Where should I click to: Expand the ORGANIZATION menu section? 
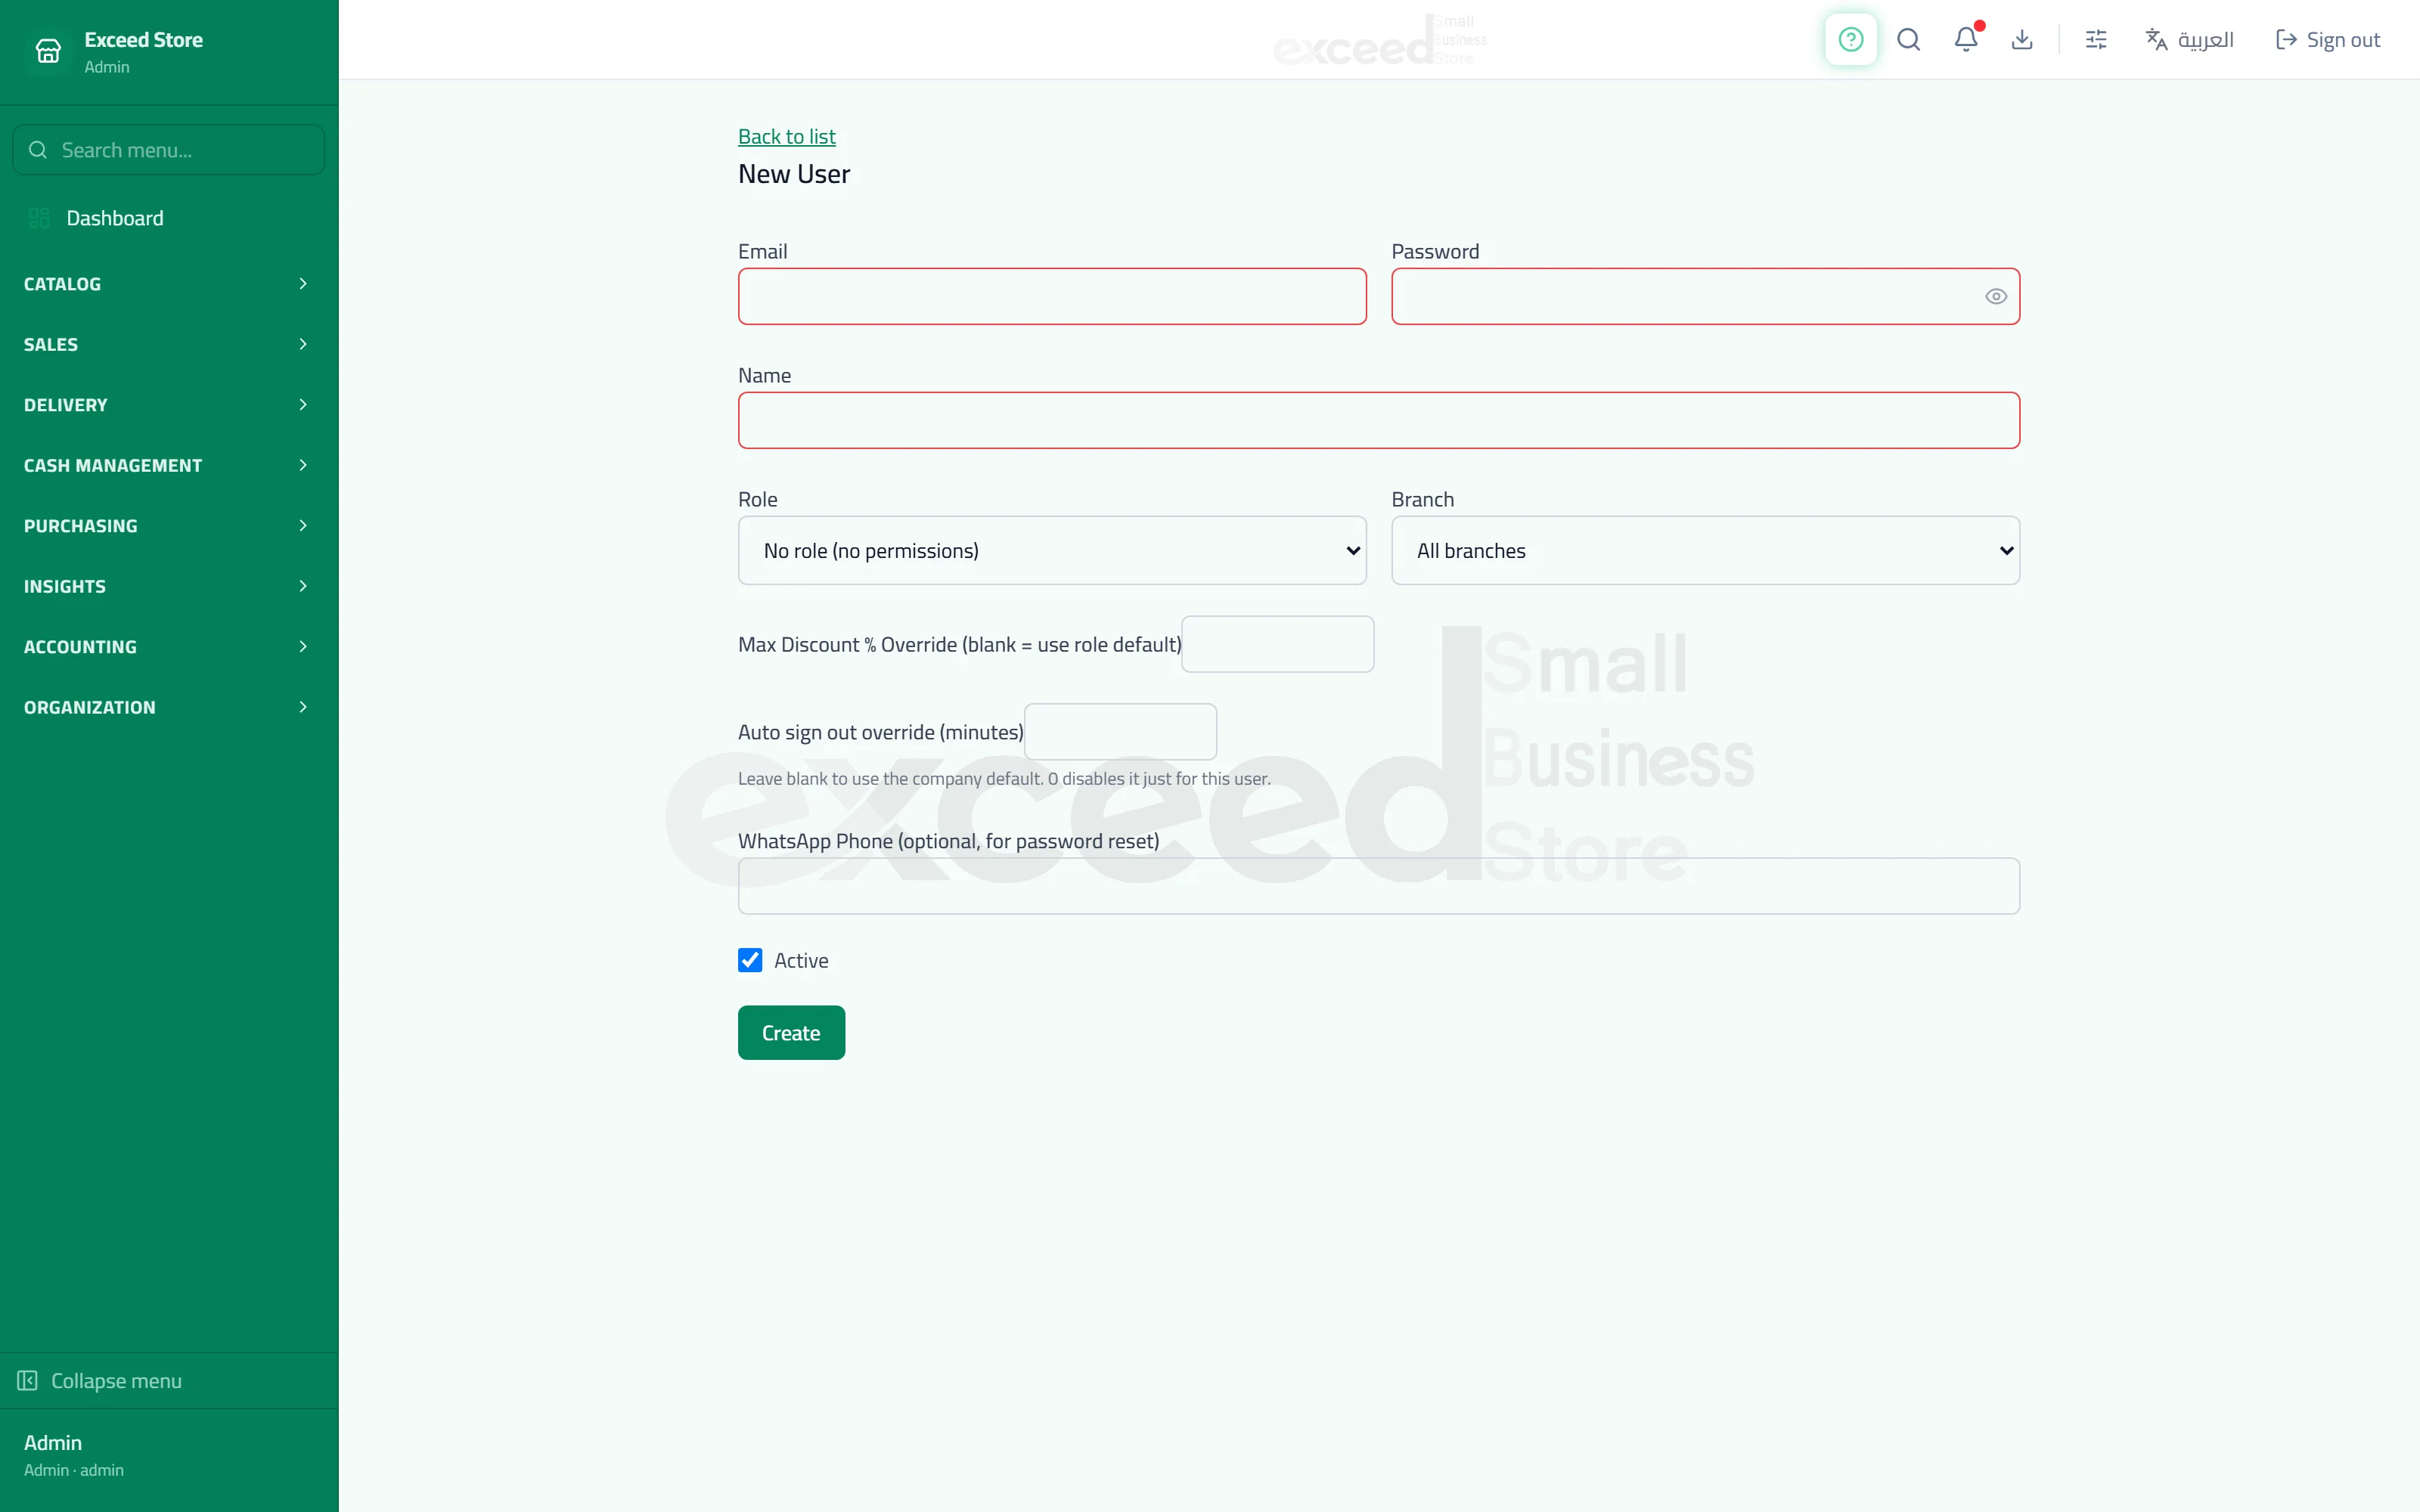point(166,707)
